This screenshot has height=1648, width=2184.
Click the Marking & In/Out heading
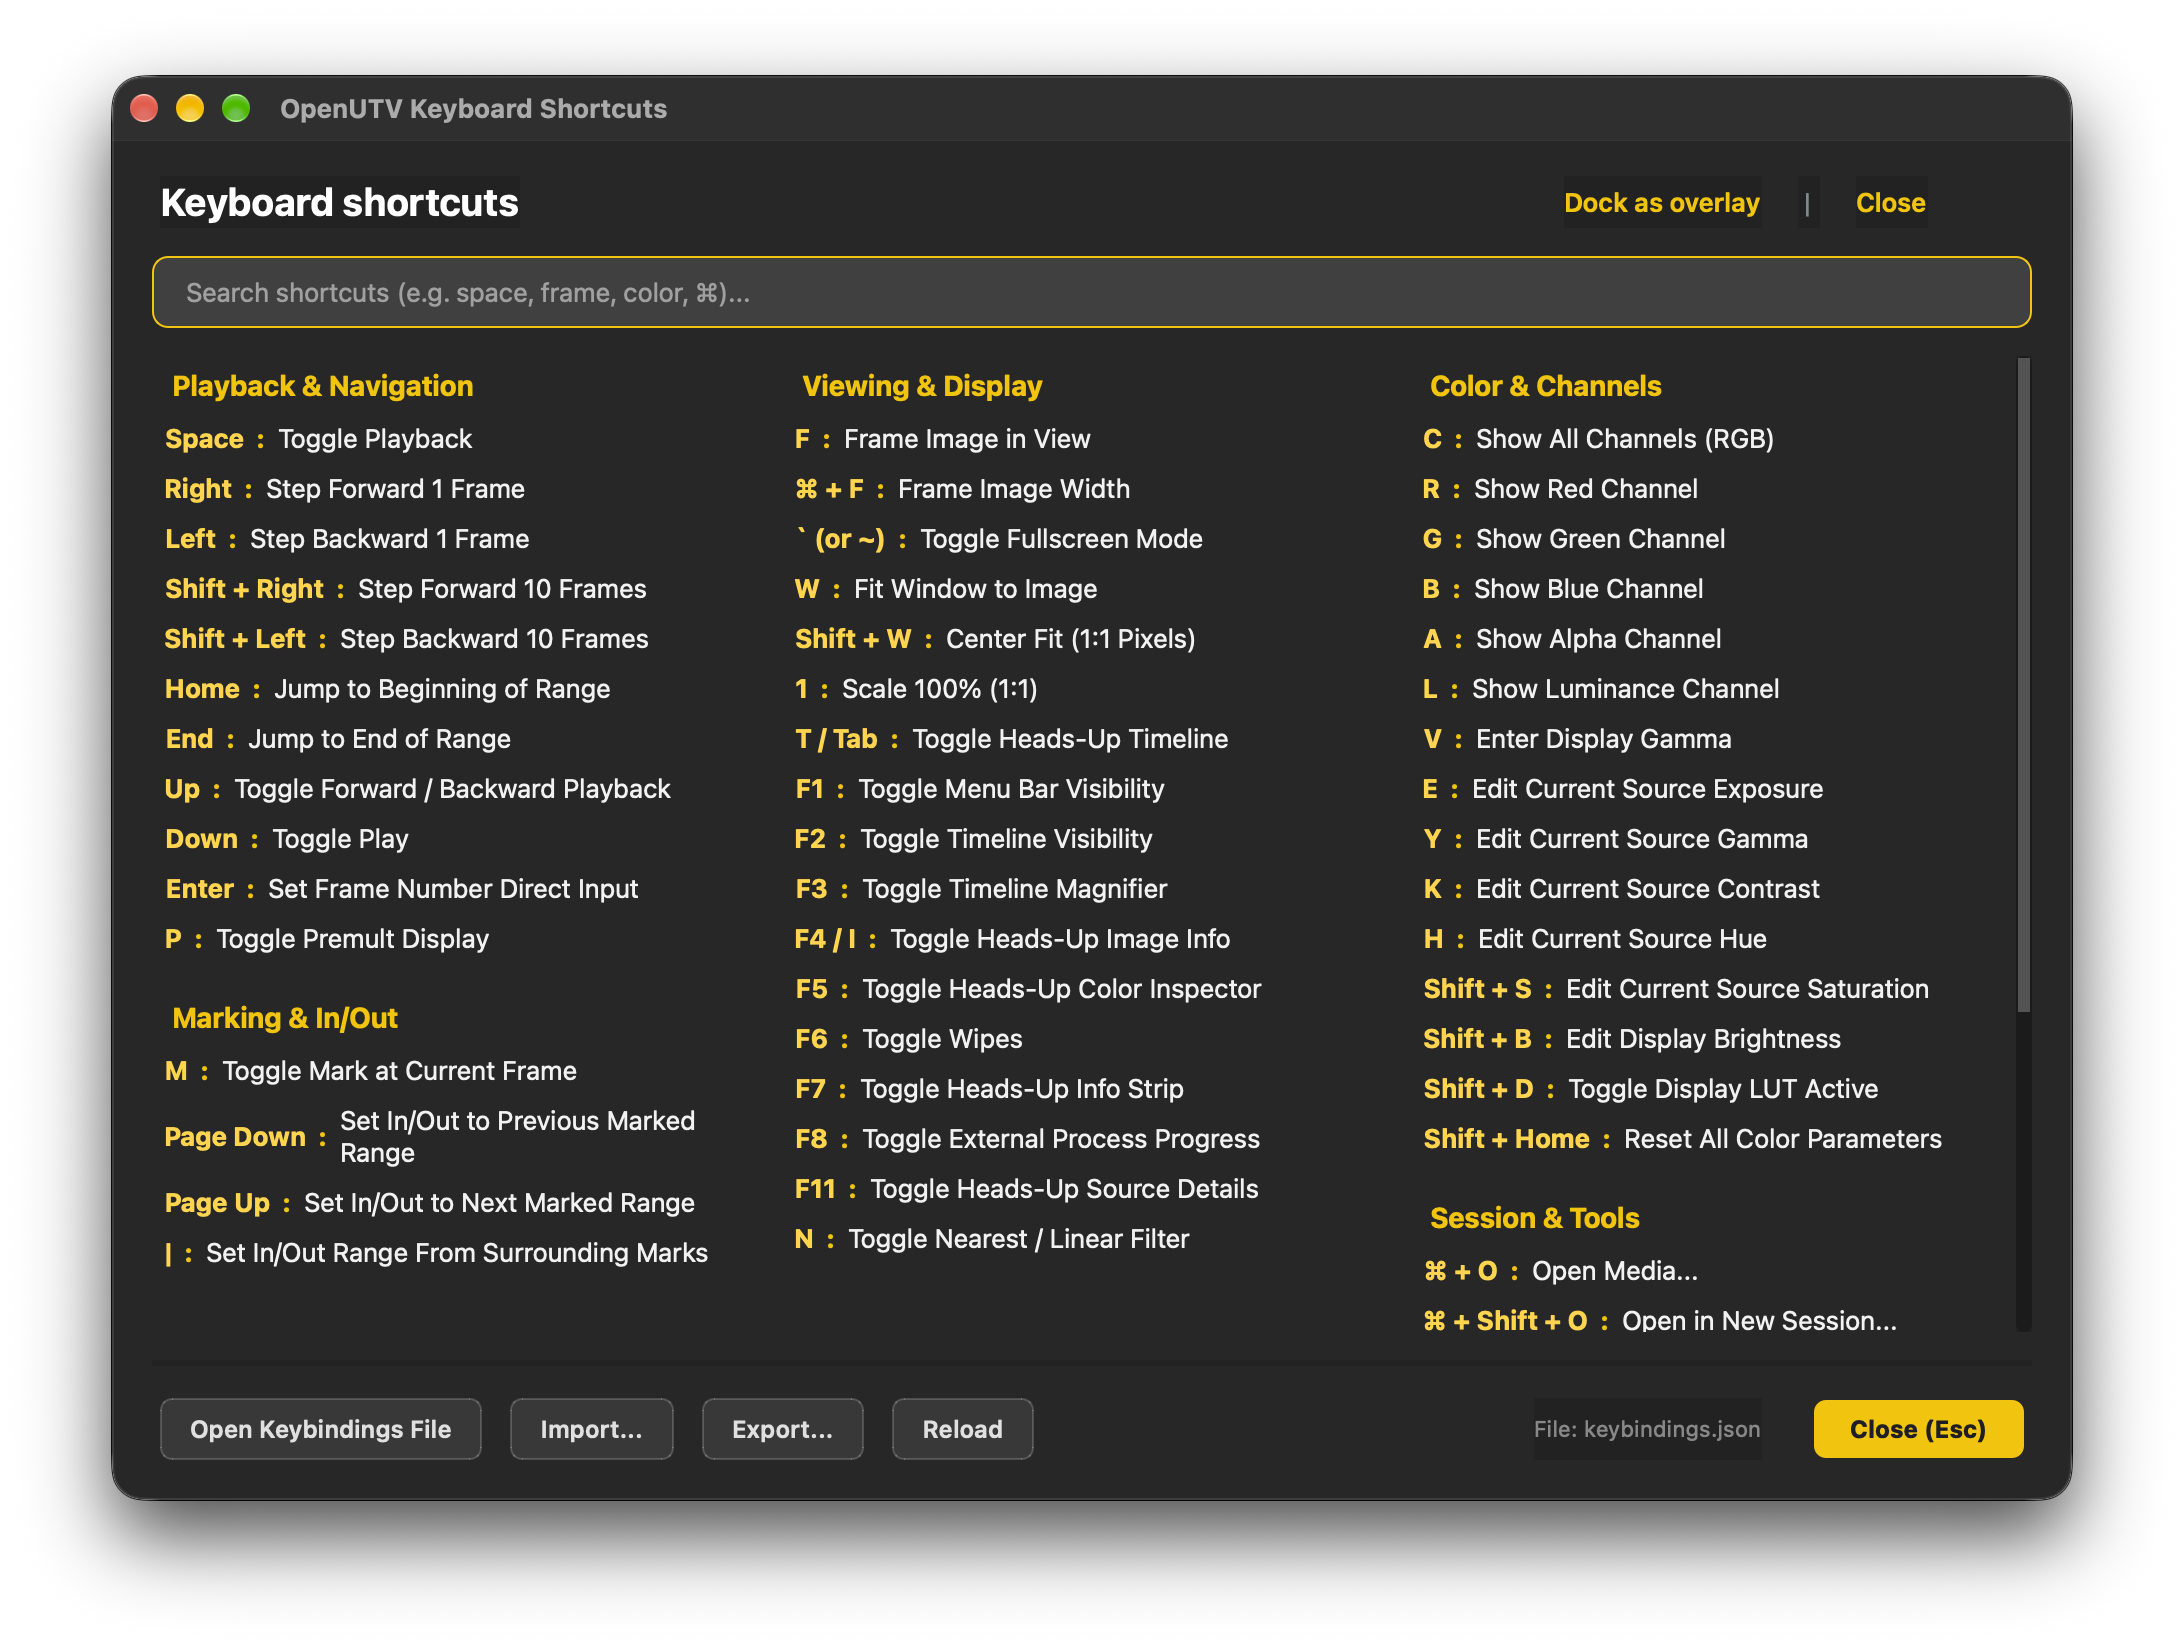(x=285, y=1018)
